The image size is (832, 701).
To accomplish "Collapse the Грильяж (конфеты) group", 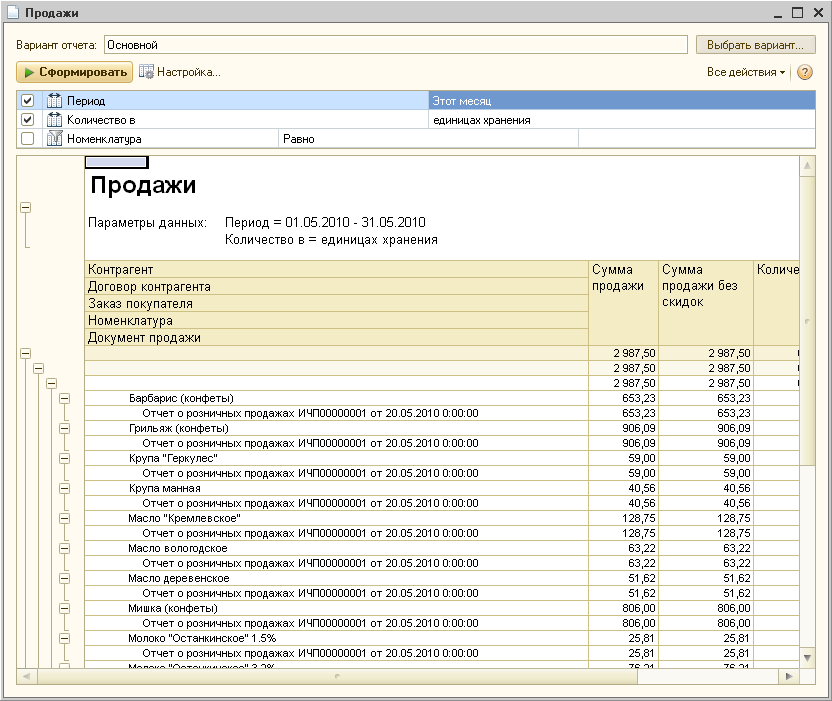I will click(64, 428).
